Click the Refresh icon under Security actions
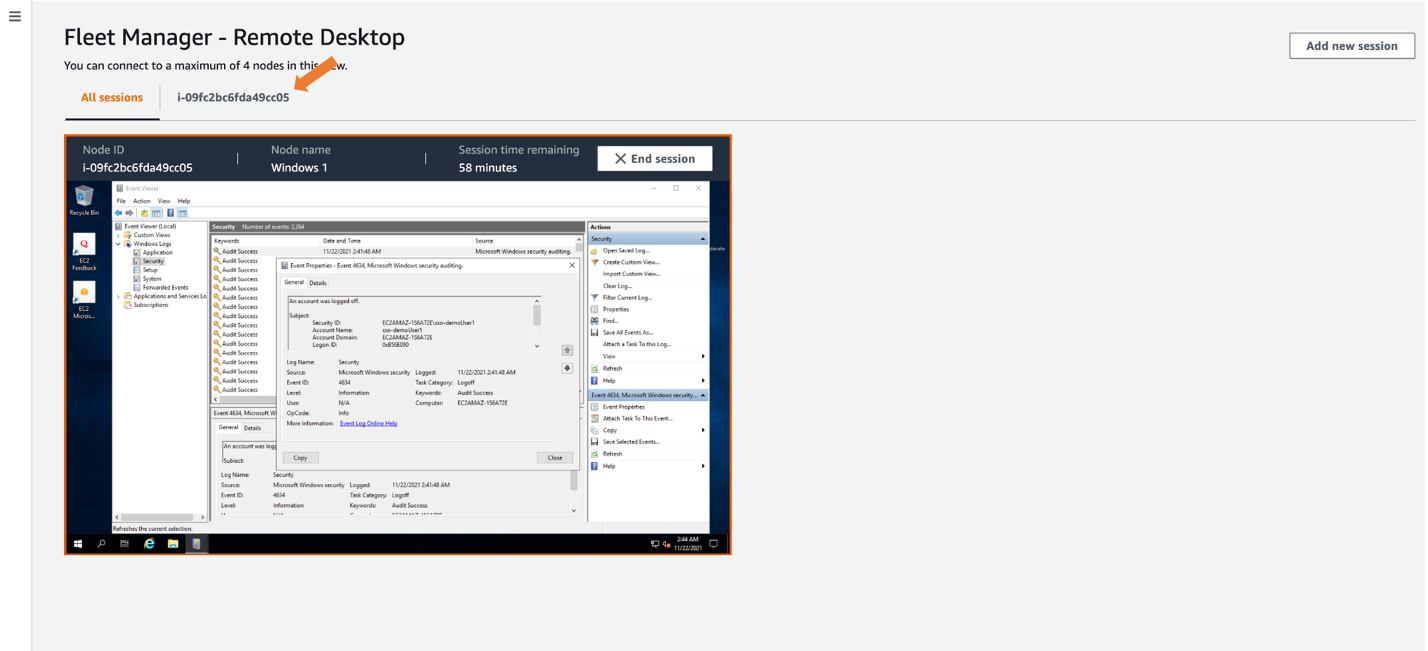 tap(594, 368)
